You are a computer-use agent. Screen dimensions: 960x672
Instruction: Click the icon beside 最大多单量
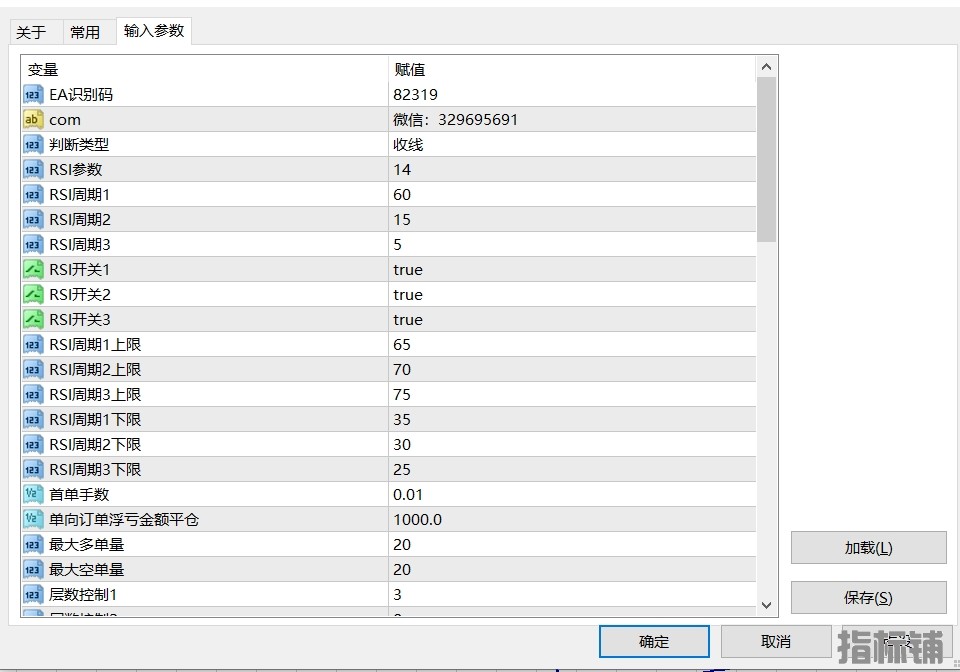pyautogui.click(x=33, y=545)
